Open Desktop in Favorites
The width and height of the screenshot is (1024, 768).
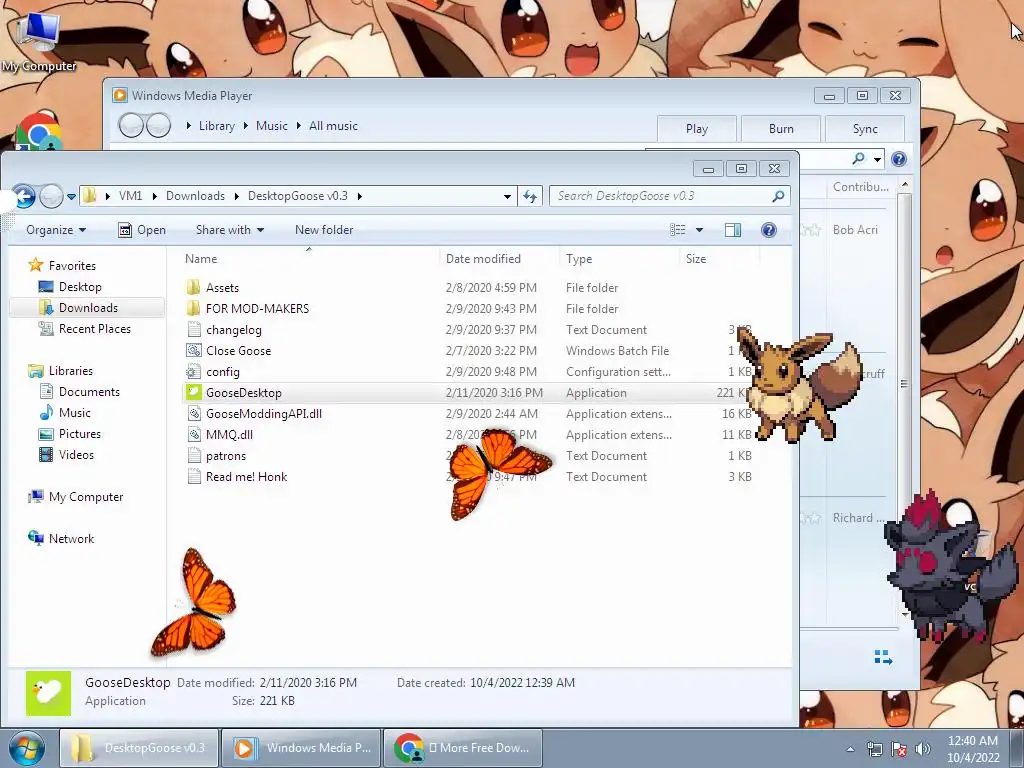pos(80,287)
